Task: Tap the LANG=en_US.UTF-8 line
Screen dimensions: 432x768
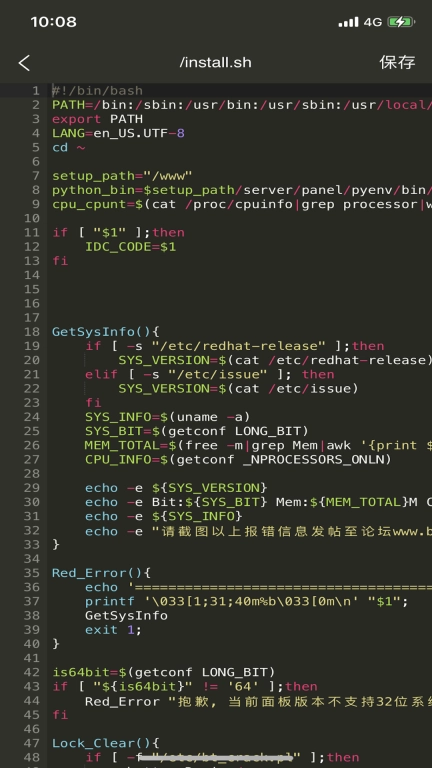Action: (x=118, y=133)
